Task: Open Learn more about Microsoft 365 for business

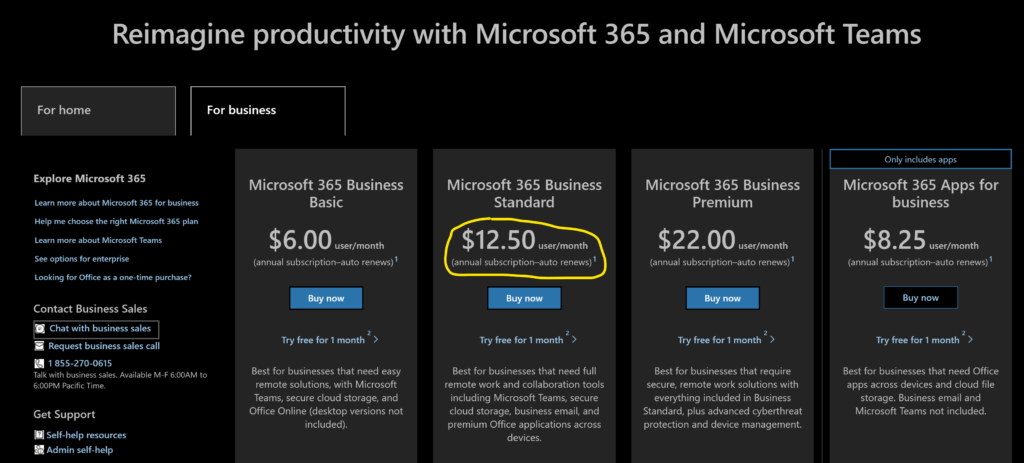Action: click(116, 203)
